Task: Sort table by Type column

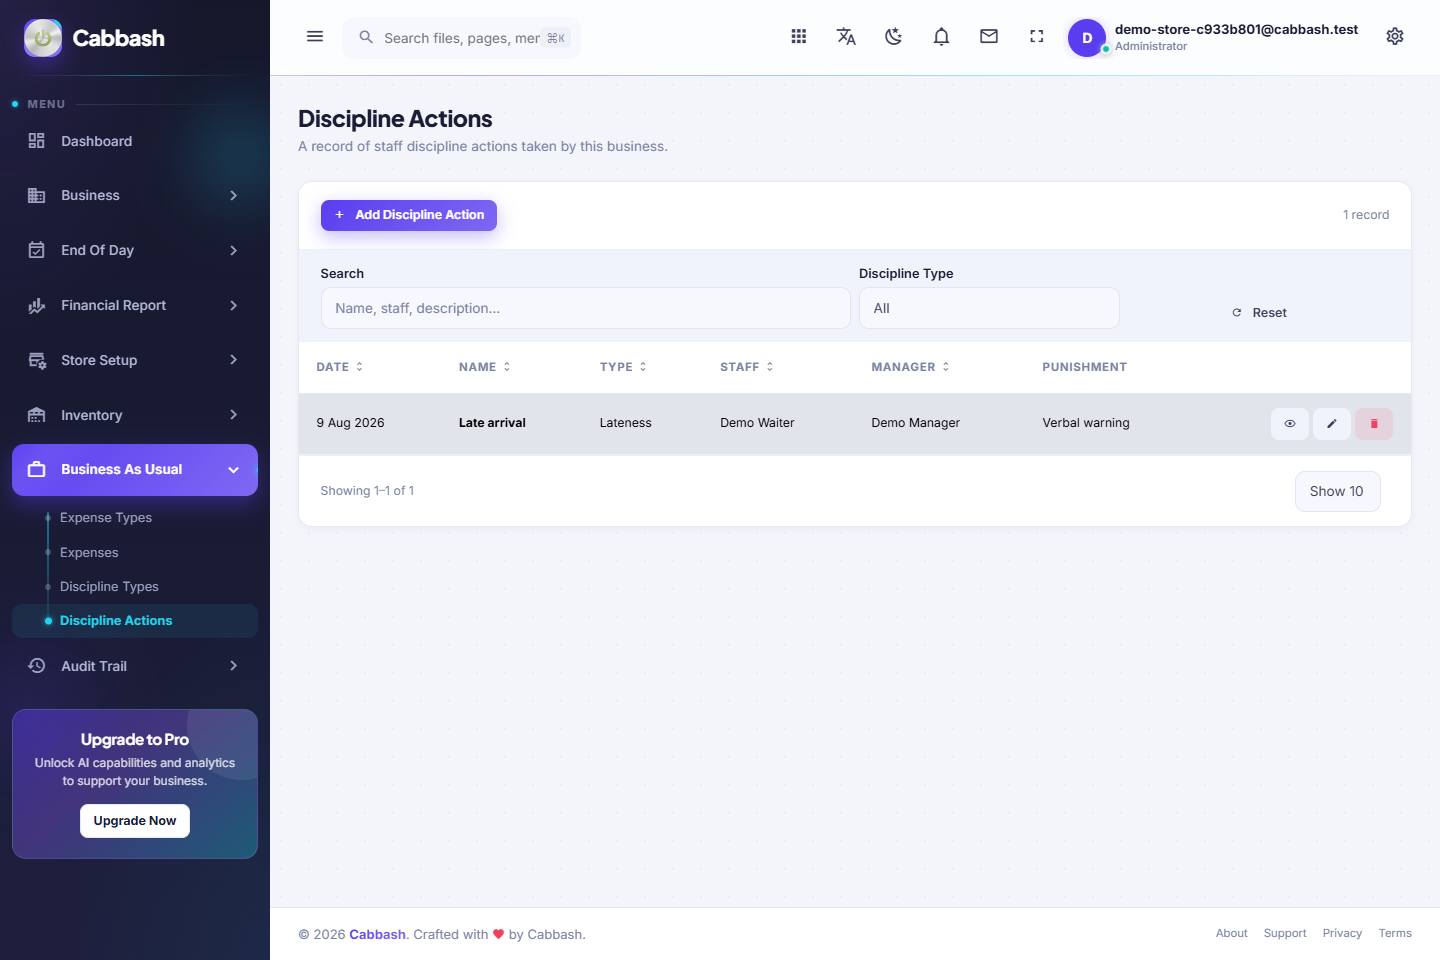Action: (x=623, y=367)
